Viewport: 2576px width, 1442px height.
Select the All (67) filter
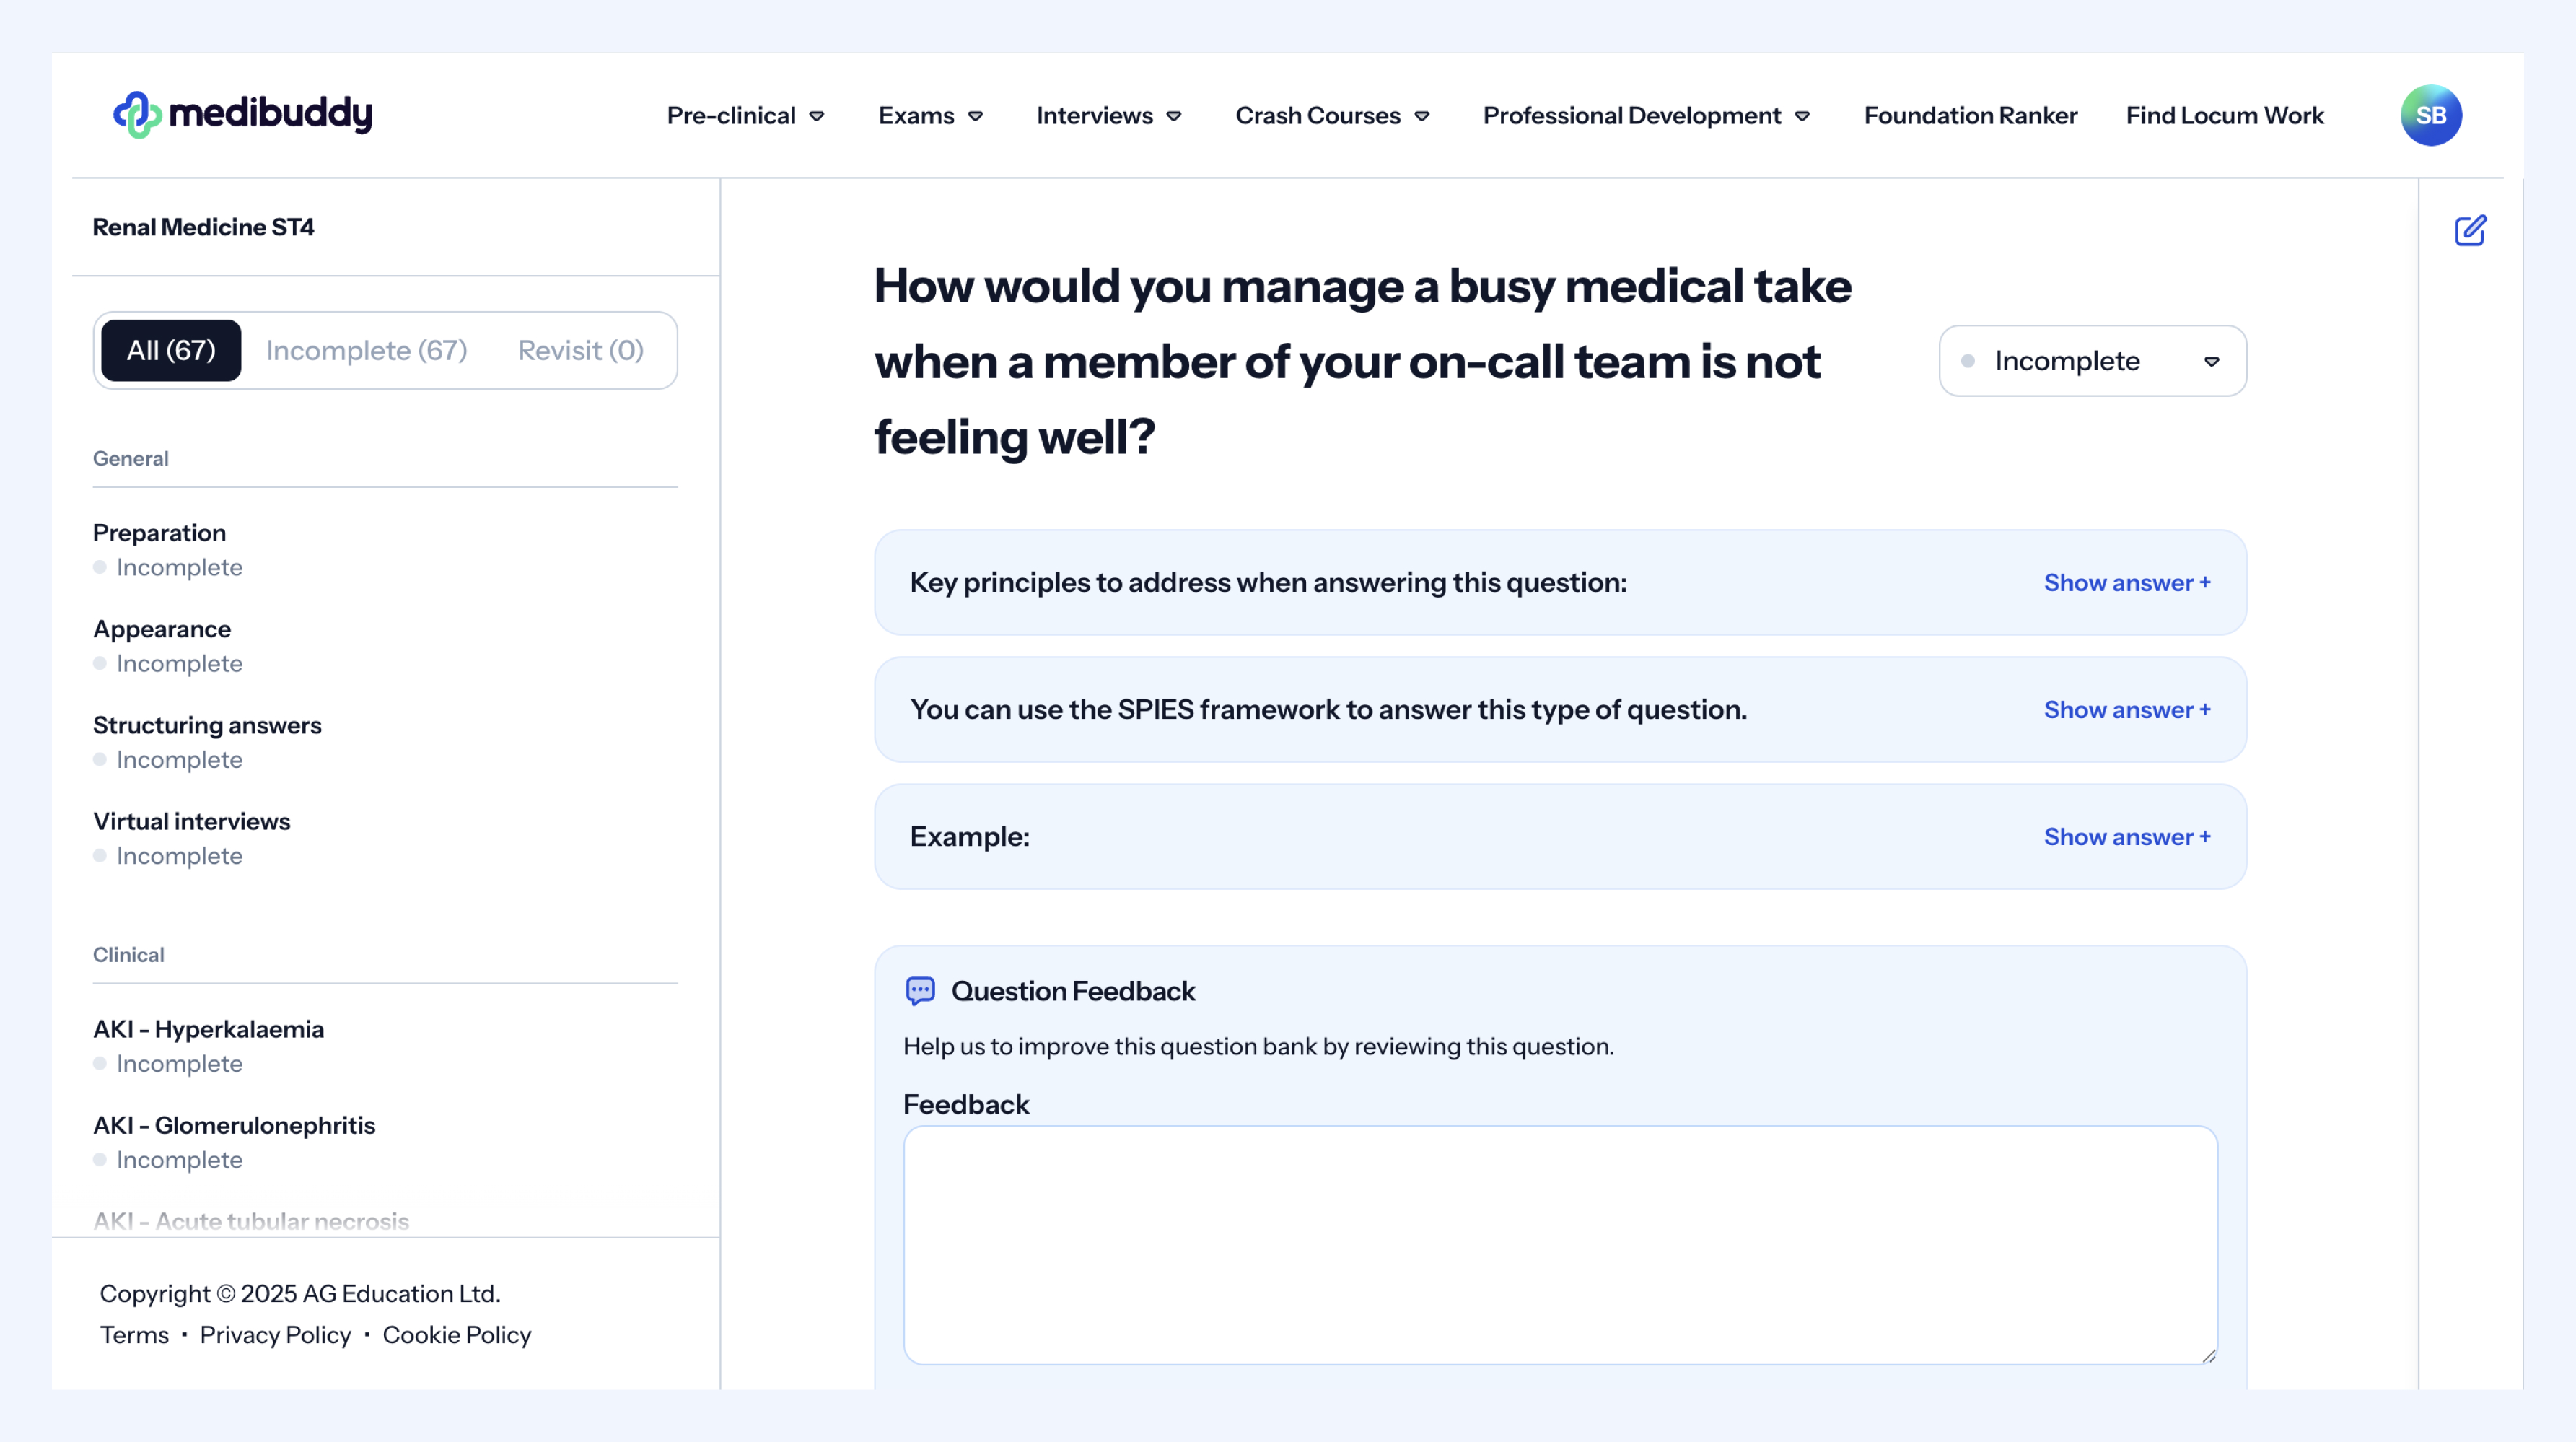(x=171, y=350)
